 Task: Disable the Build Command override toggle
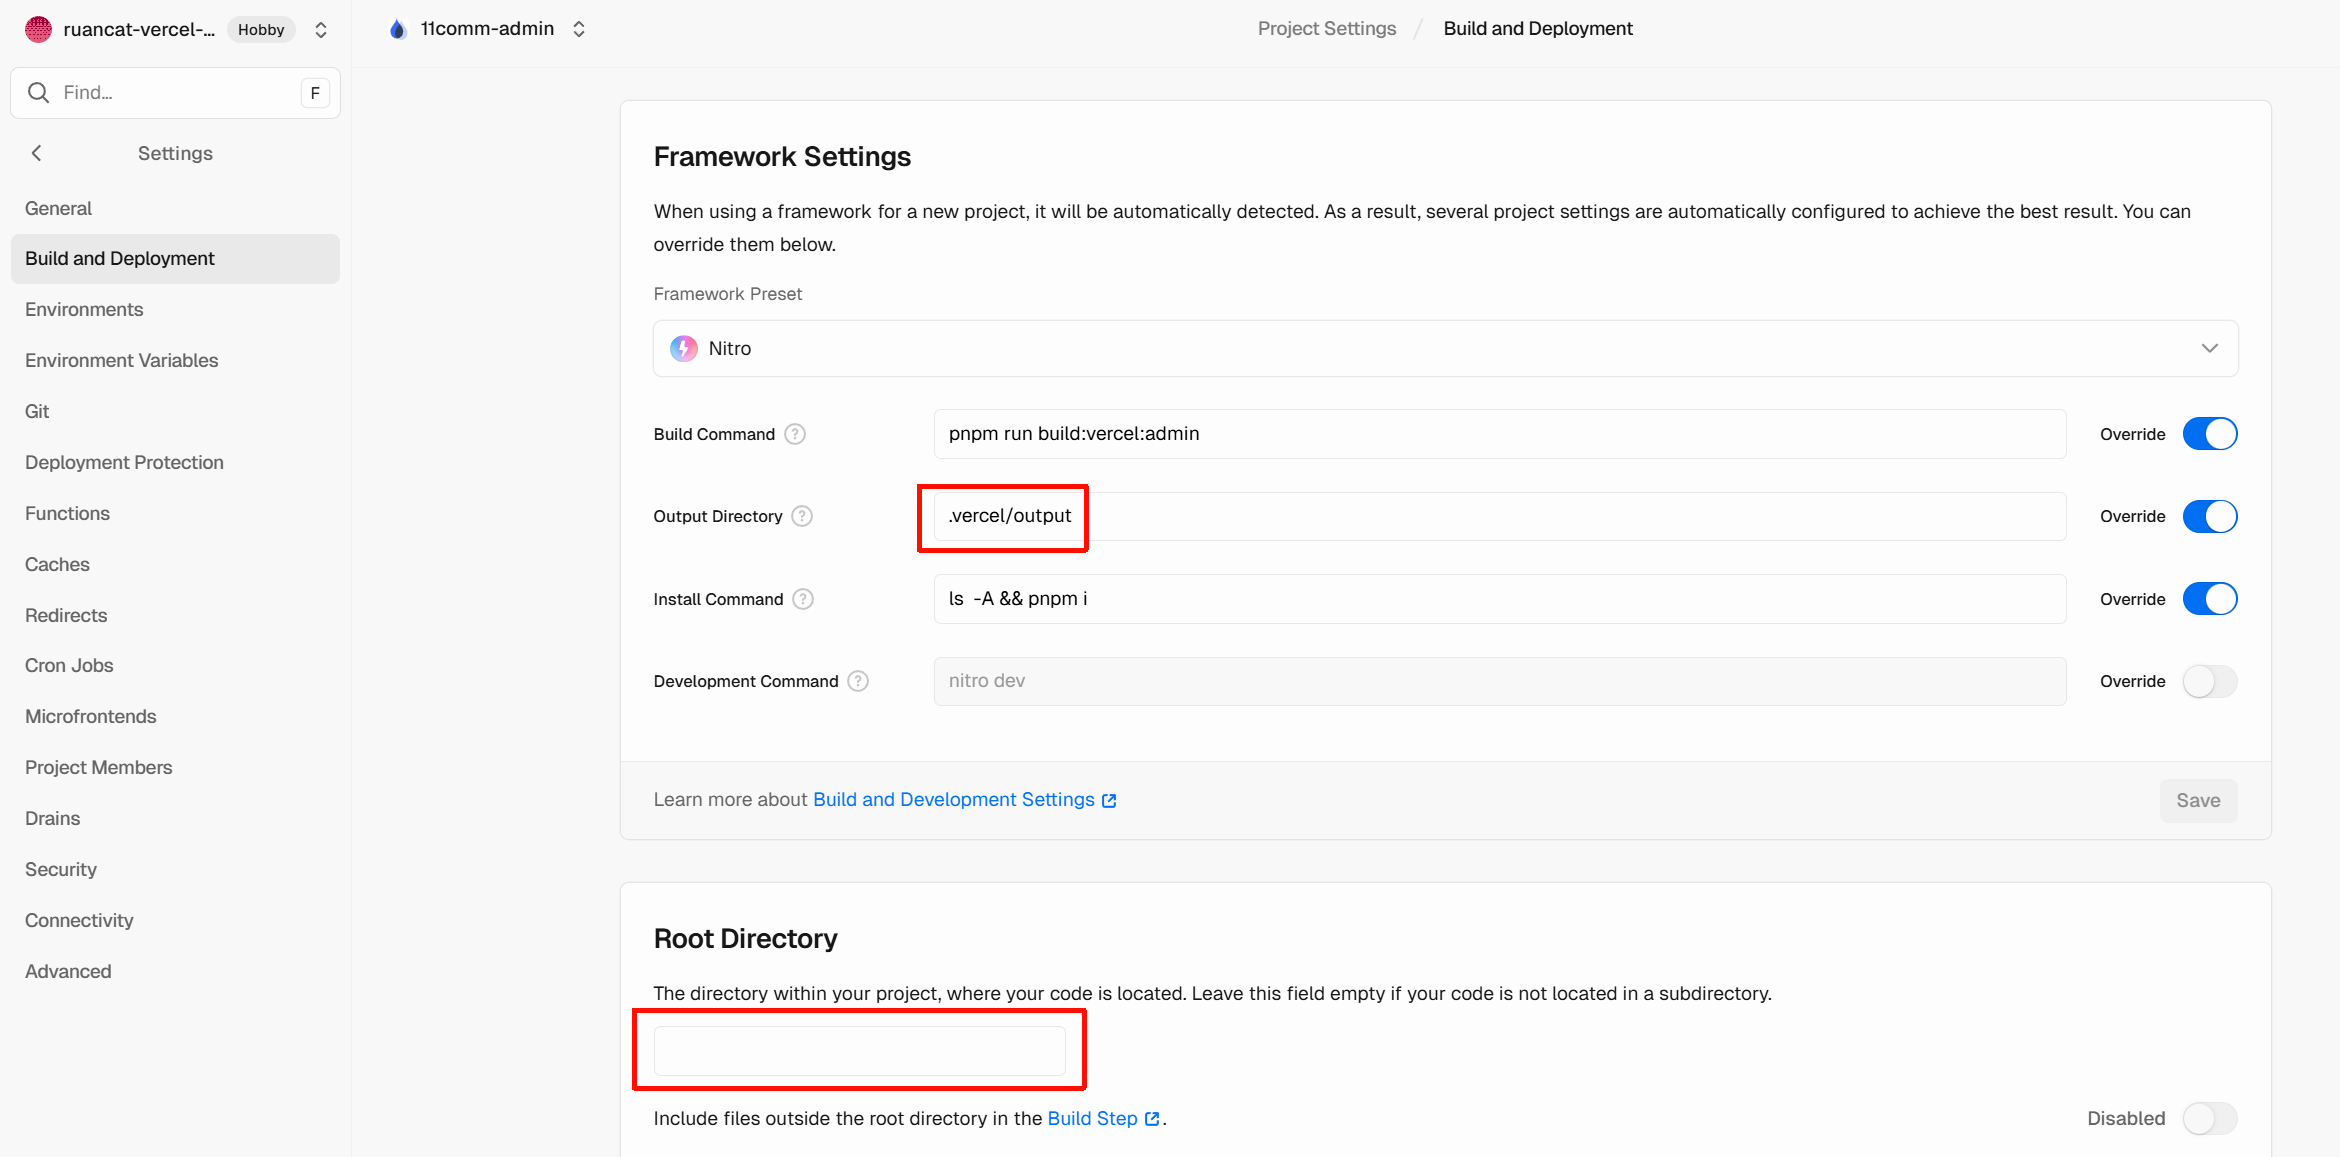pos(2209,434)
